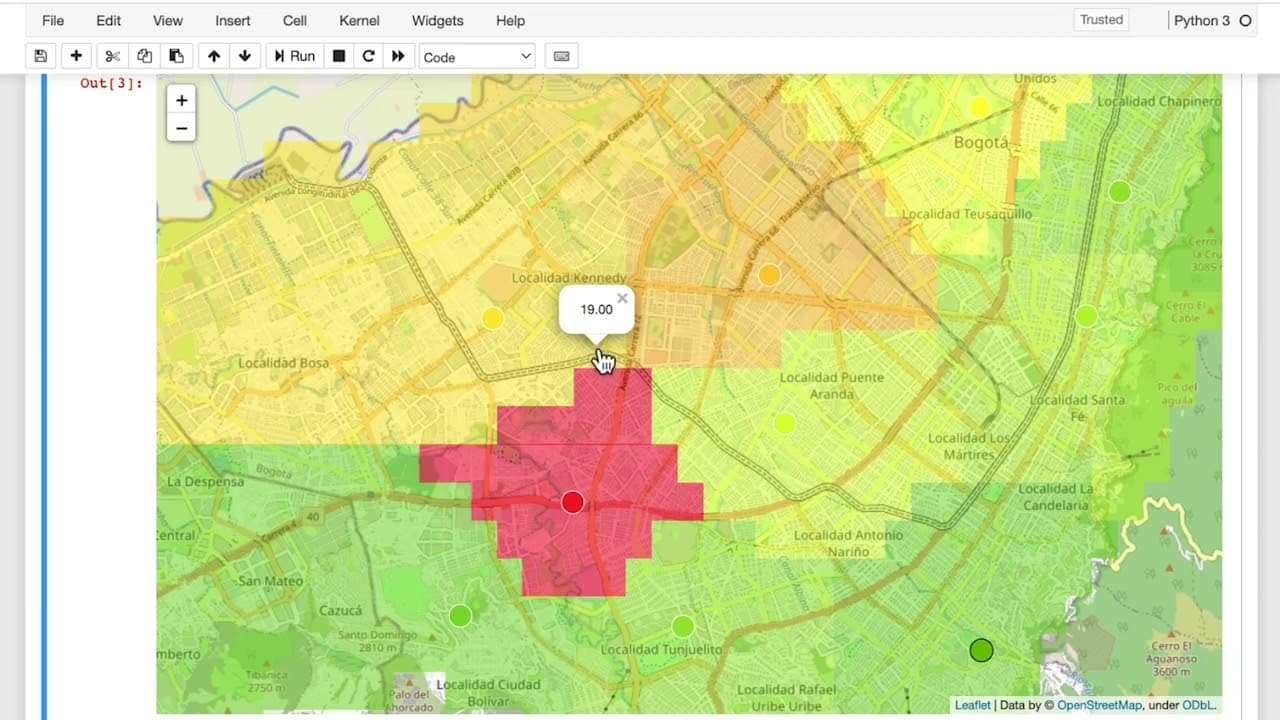The width and height of the screenshot is (1280, 720).
Task: Click the La Despensa map label
Action: tap(205, 482)
